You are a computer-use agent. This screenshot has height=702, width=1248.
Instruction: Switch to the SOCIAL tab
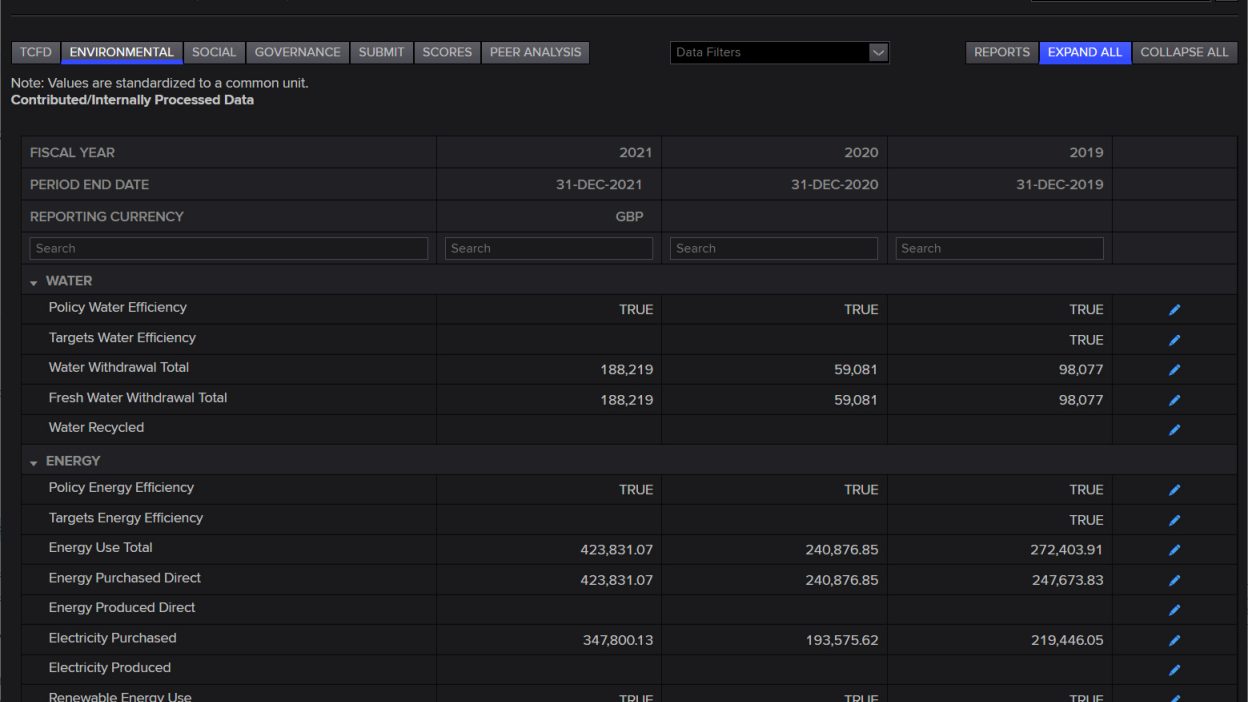[214, 52]
